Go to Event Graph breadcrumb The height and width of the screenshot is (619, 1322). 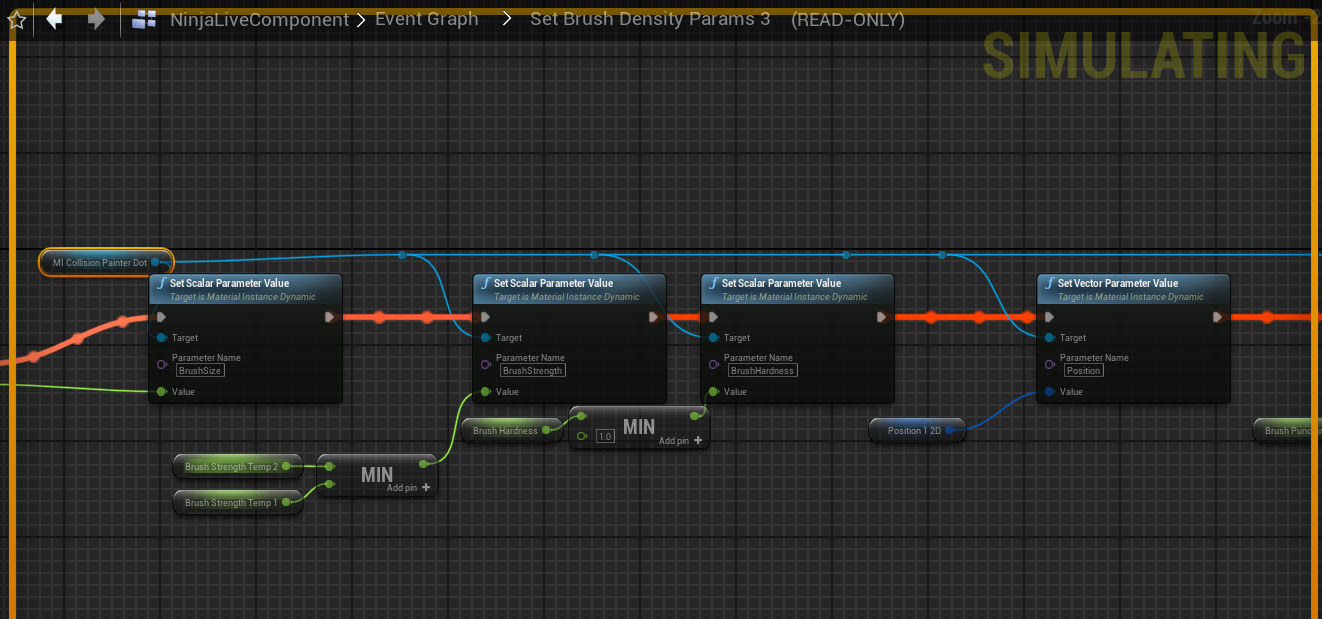coord(426,19)
